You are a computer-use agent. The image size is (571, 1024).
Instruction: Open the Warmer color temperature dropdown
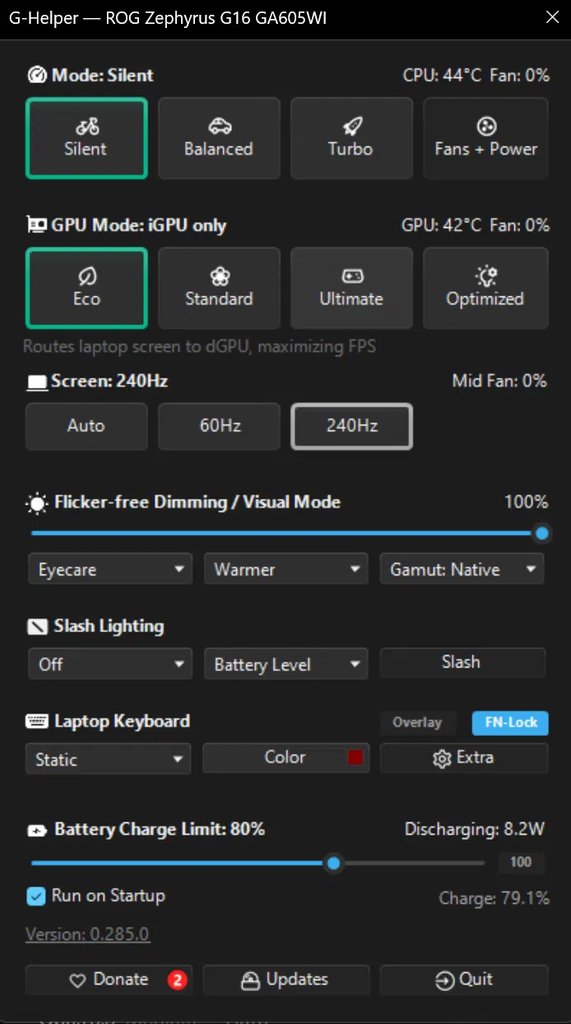point(286,569)
